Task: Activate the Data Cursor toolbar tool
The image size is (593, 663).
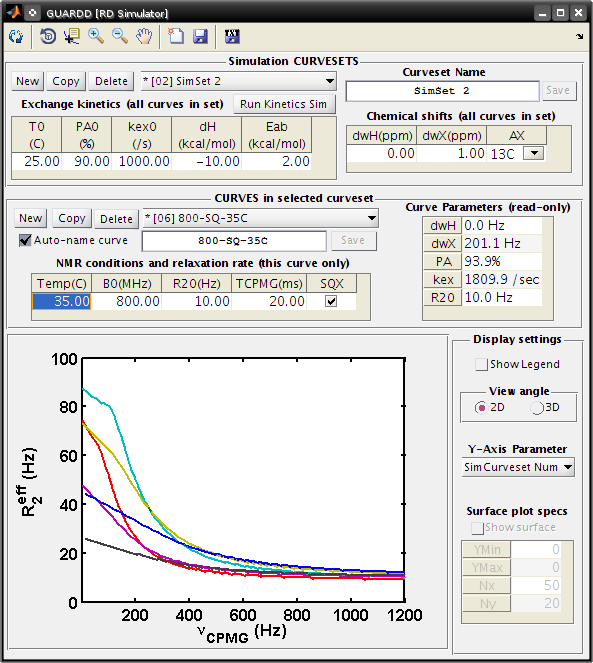Action: point(72,36)
